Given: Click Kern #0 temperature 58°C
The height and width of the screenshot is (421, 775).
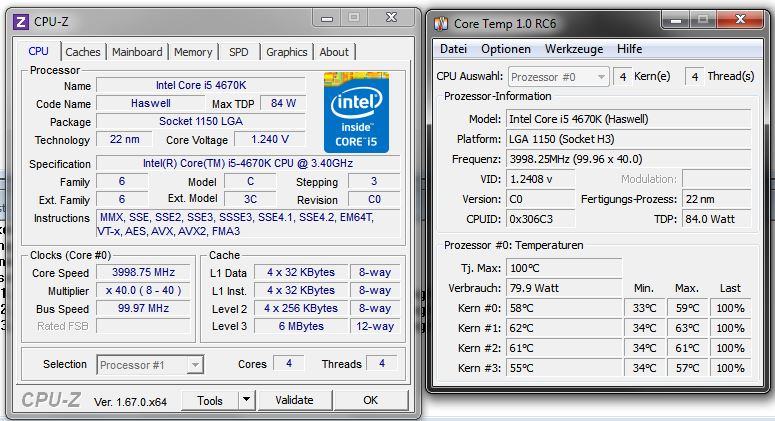Looking at the screenshot, I should pos(563,308).
